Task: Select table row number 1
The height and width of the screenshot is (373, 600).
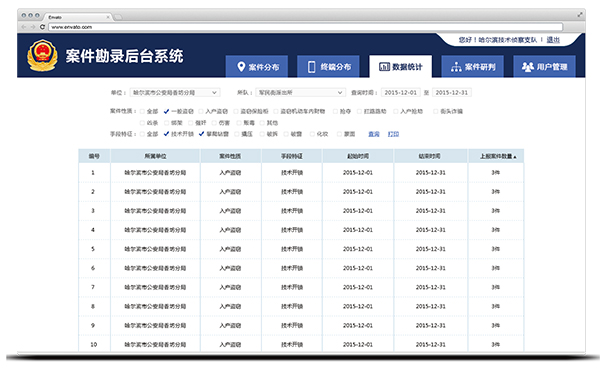Action: point(301,173)
